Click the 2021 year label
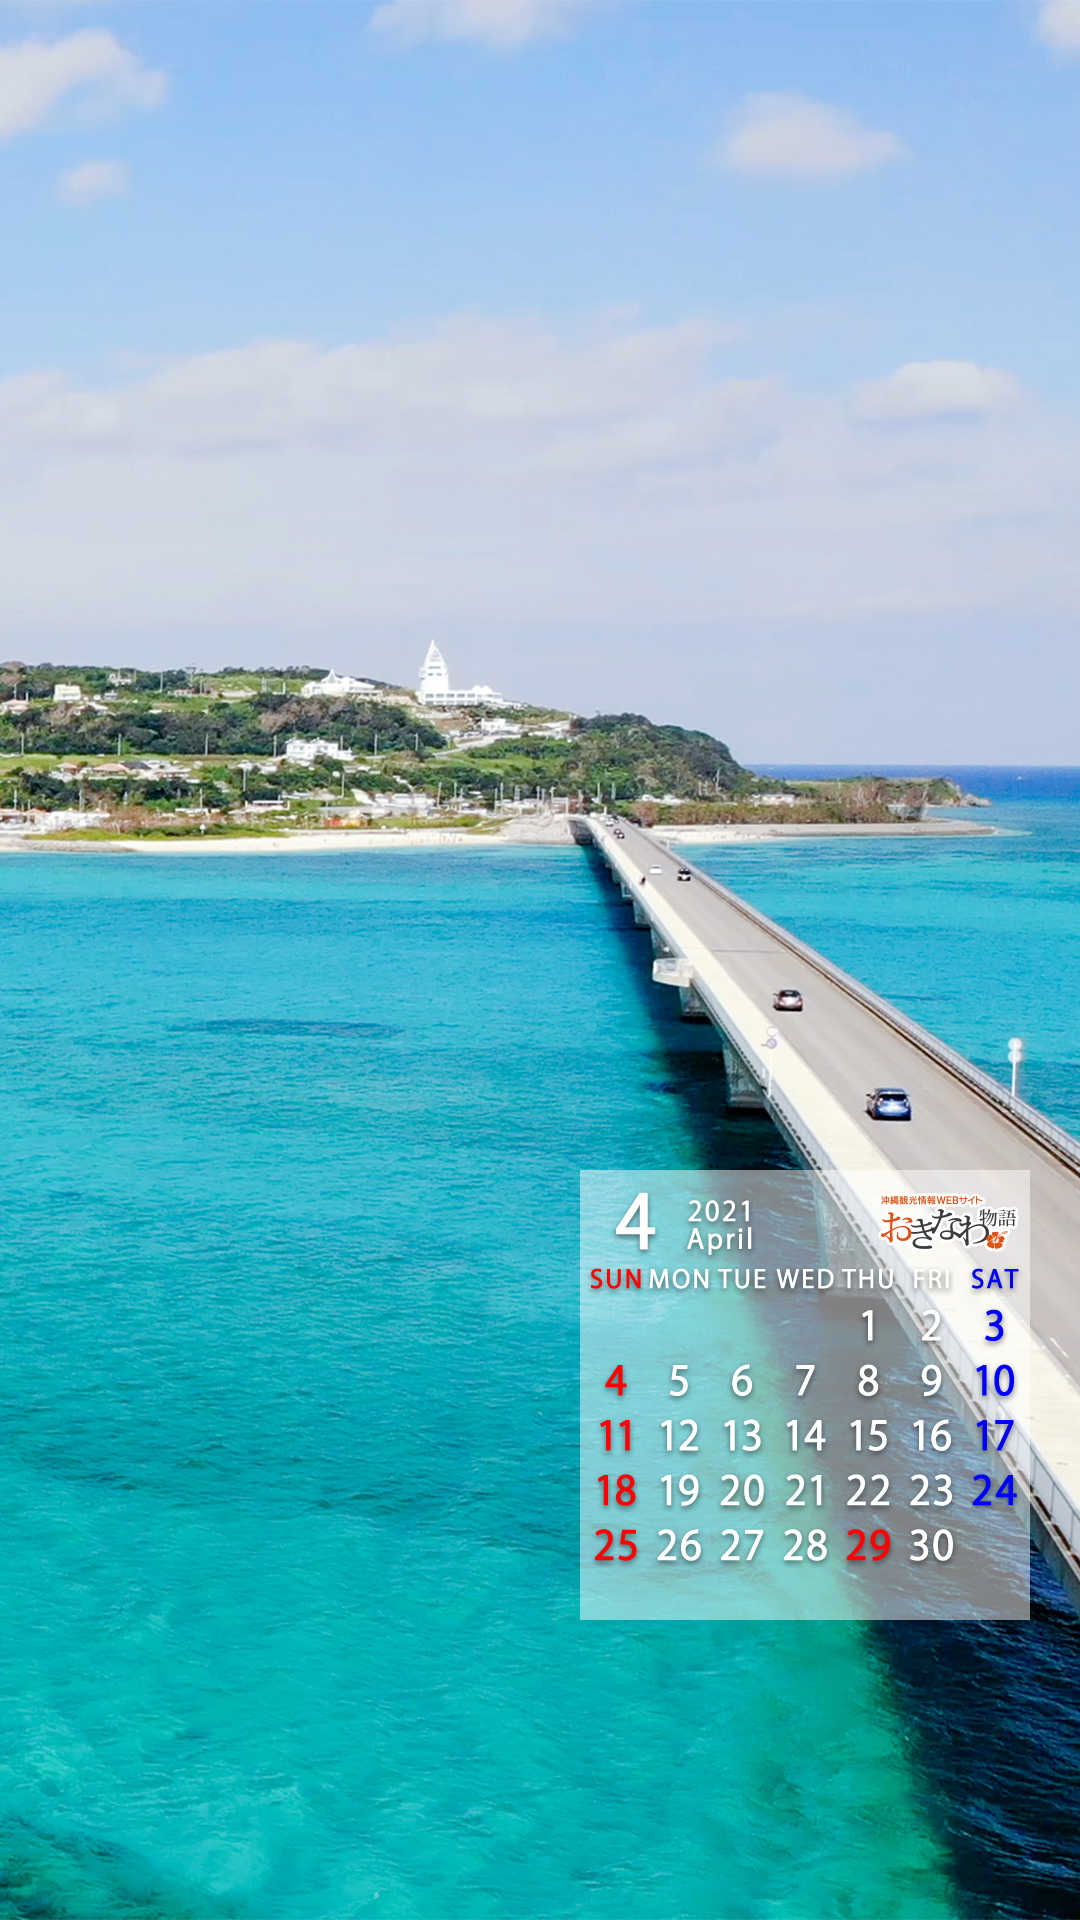Image resolution: width=1080 pixels, height=1920 pixels. [x=719, y=1211]
